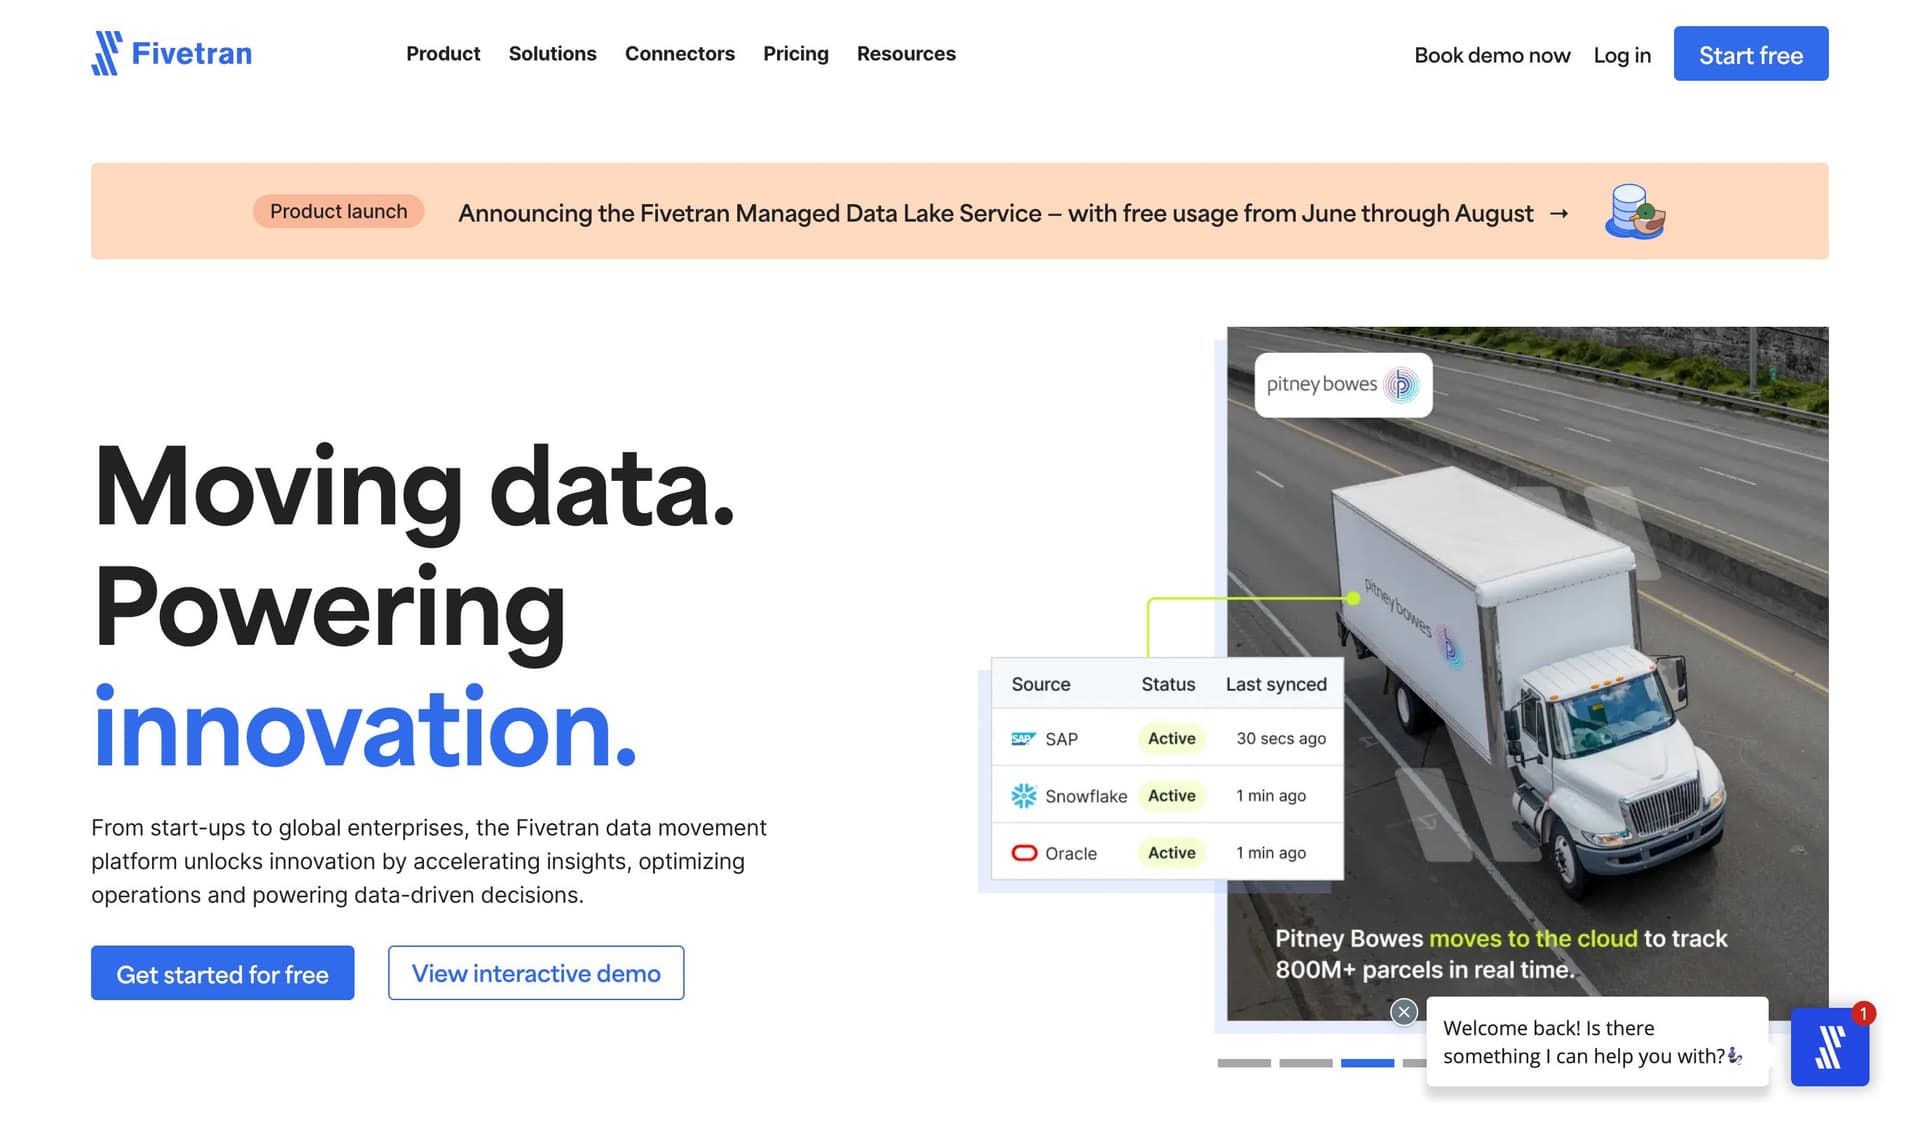Click the data lake duck illustration
1920x1137 pixels.
click(x=1634, y=211)
